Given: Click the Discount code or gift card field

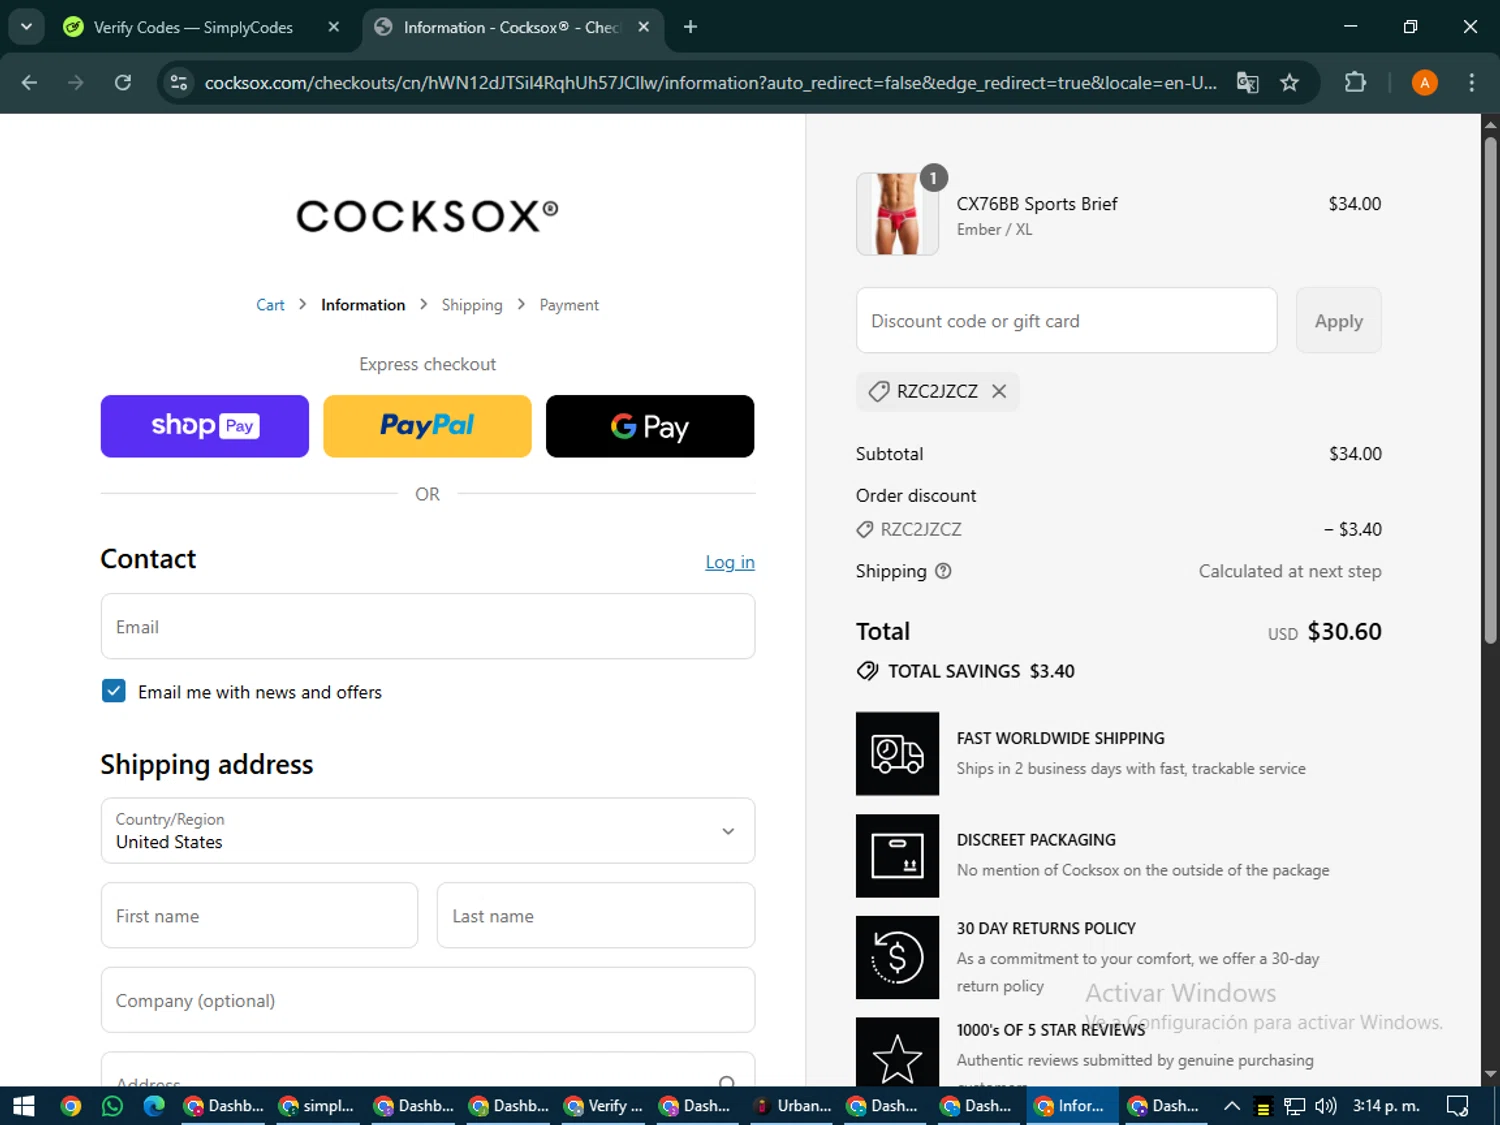Looking at the screenshot, I should click(1067, 321).
